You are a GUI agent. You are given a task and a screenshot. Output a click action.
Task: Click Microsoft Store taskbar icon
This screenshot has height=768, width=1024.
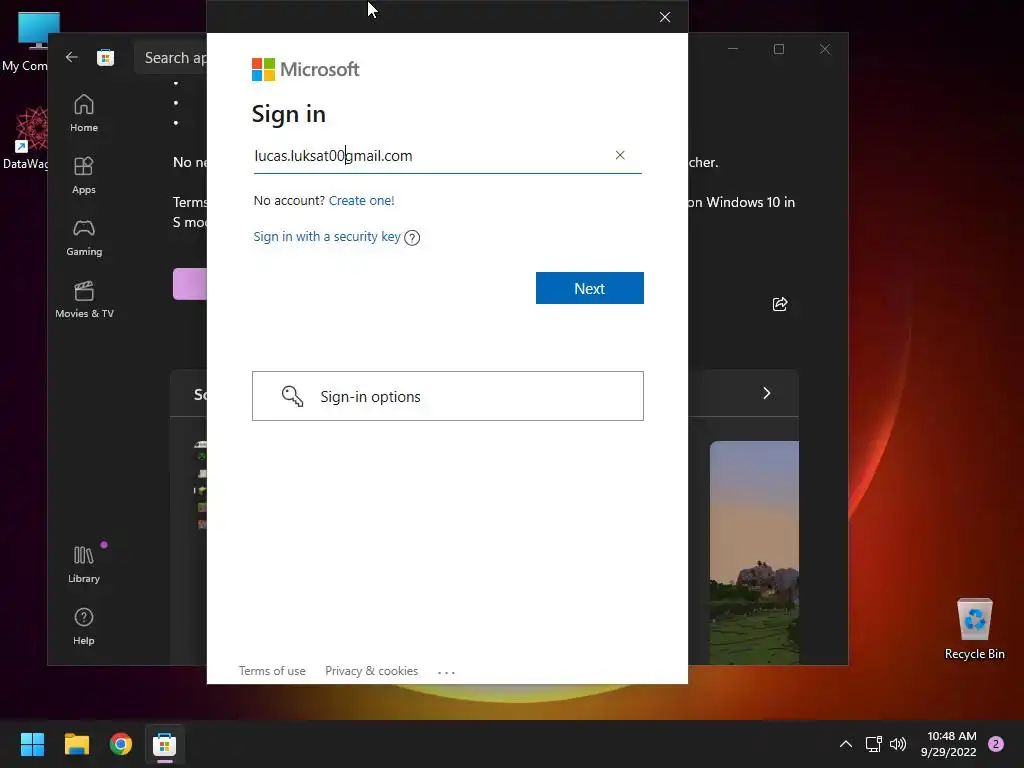pyautogui.click(x=165, y=744)
